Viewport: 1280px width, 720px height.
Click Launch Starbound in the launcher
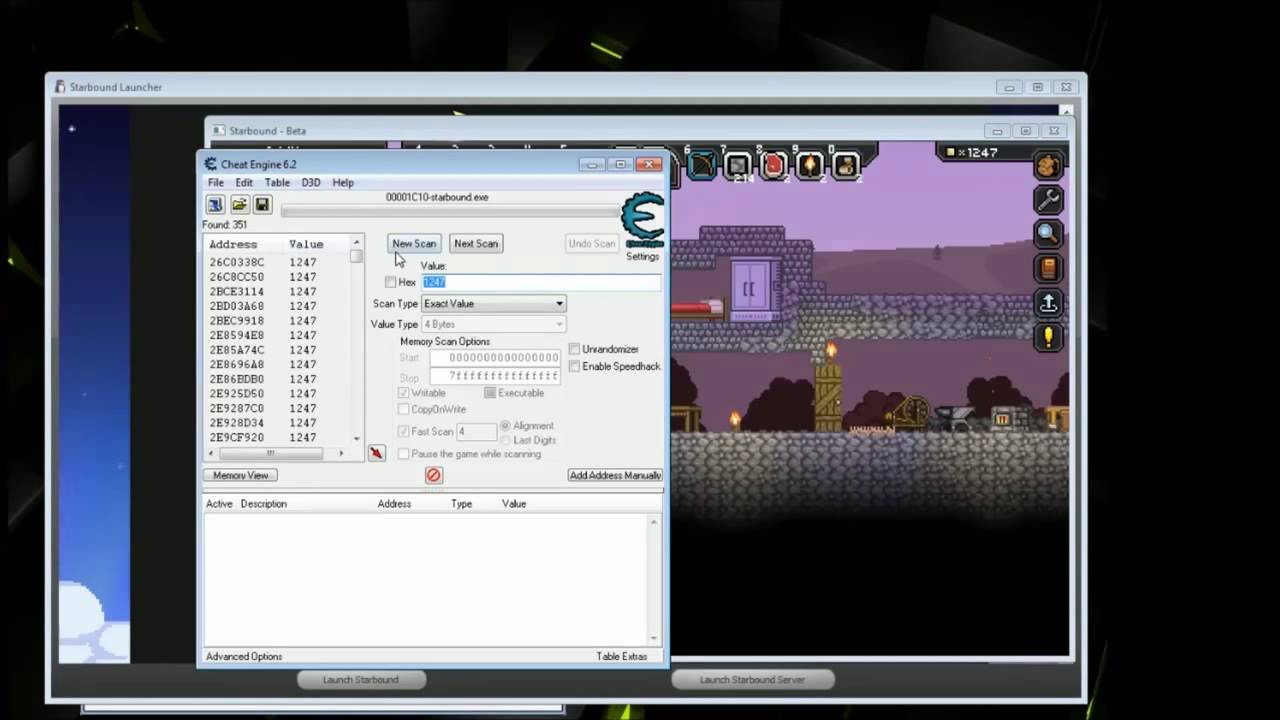tap(361, 680)
